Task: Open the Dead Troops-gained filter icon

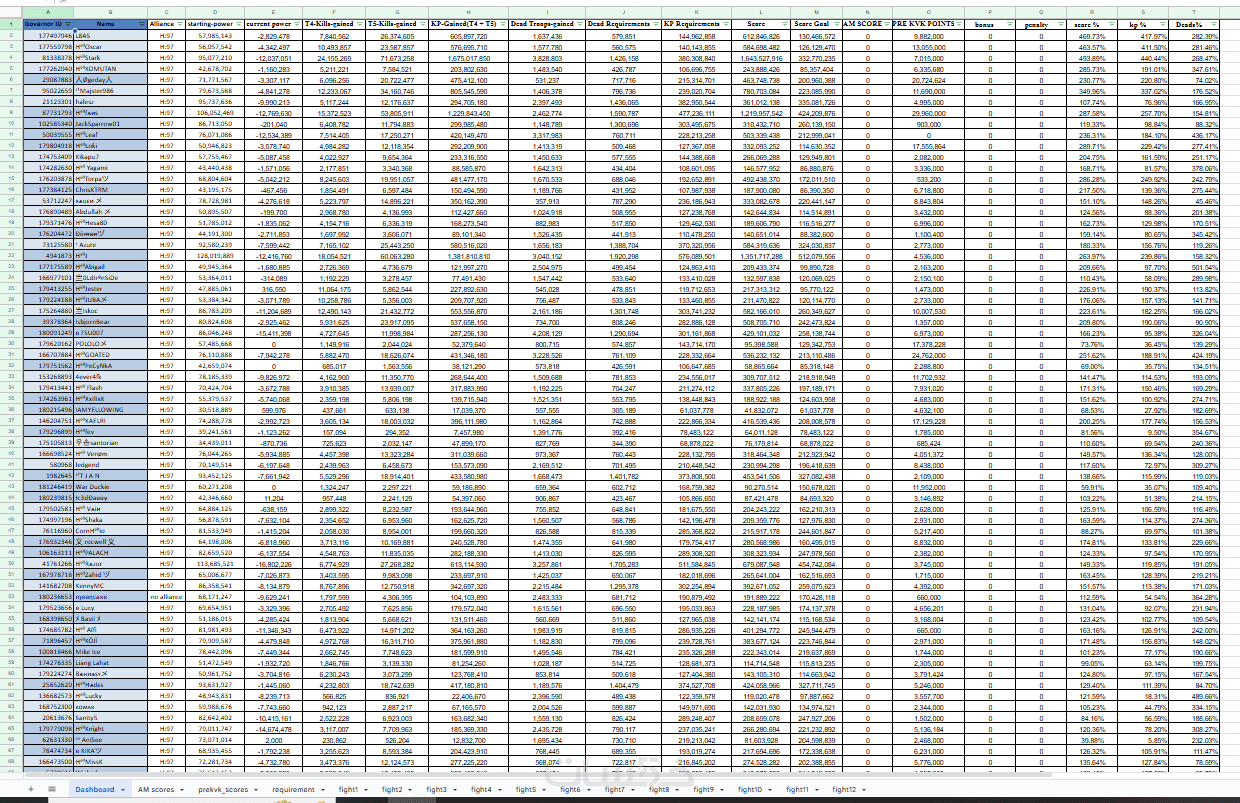Action: [579, 24]
